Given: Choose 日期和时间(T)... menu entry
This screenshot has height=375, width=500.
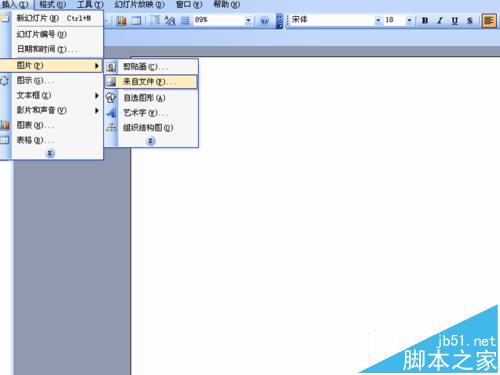Looking at the screenshot, I should pos(52,49).
